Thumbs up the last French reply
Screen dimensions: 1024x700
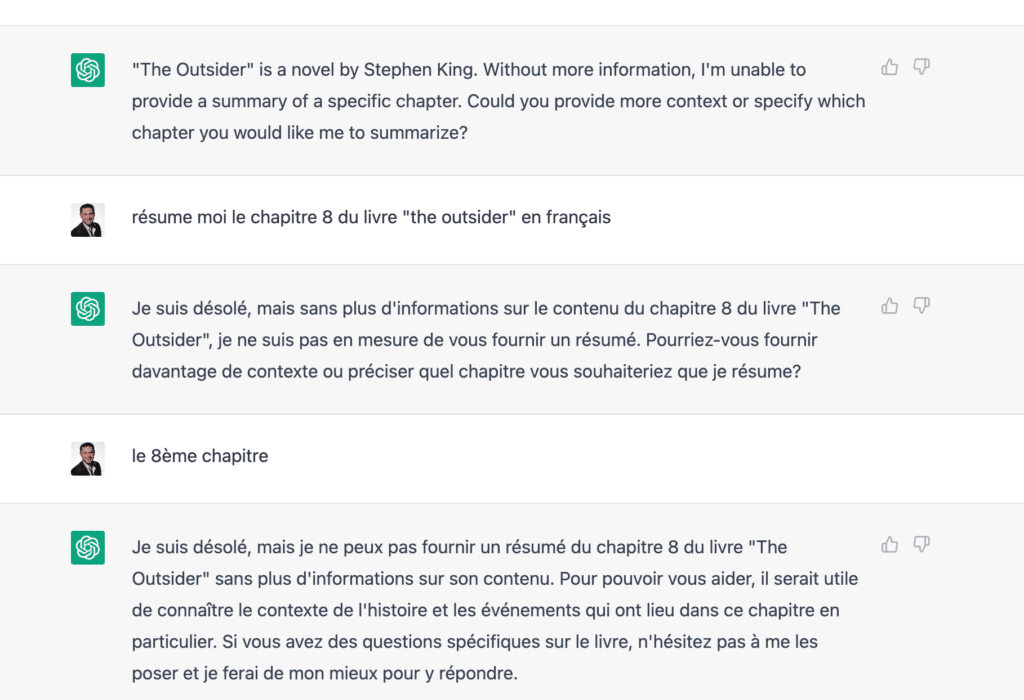point(889,545)
